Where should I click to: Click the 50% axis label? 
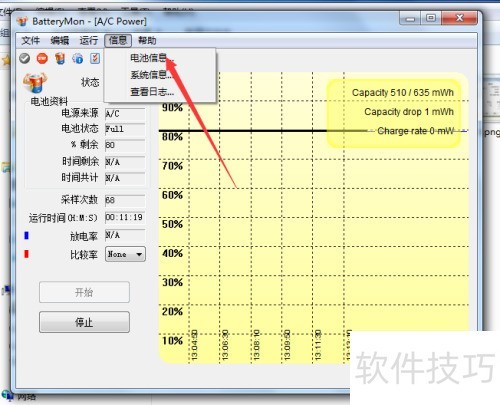(x=172, y=224)
